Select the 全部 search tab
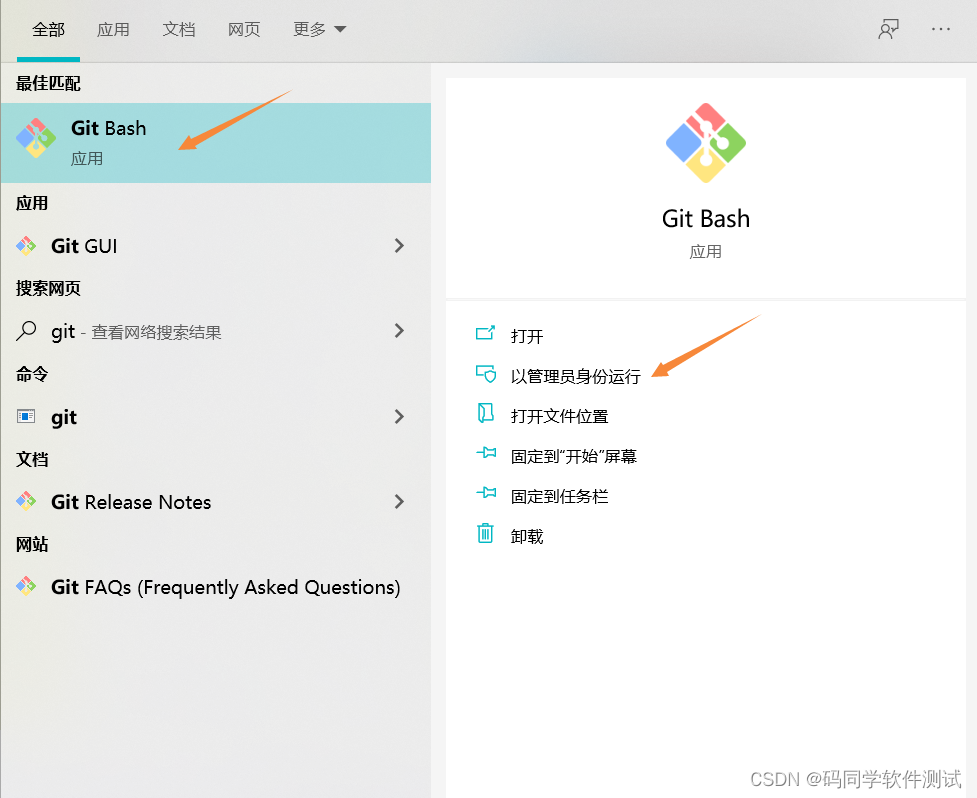 pos(49,29)
